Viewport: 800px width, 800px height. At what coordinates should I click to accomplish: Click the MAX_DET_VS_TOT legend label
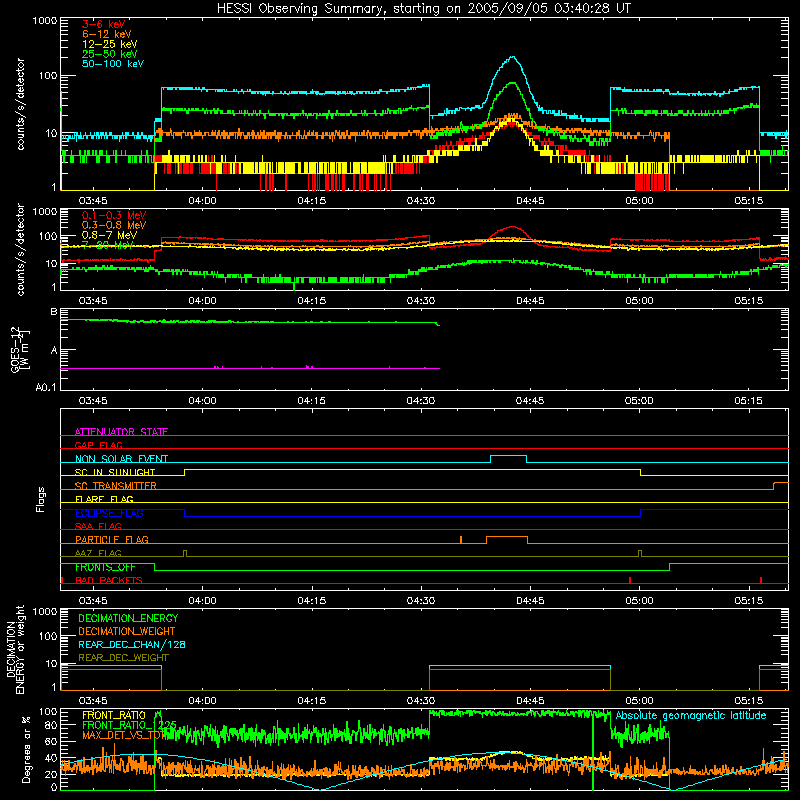pos(124,735)
